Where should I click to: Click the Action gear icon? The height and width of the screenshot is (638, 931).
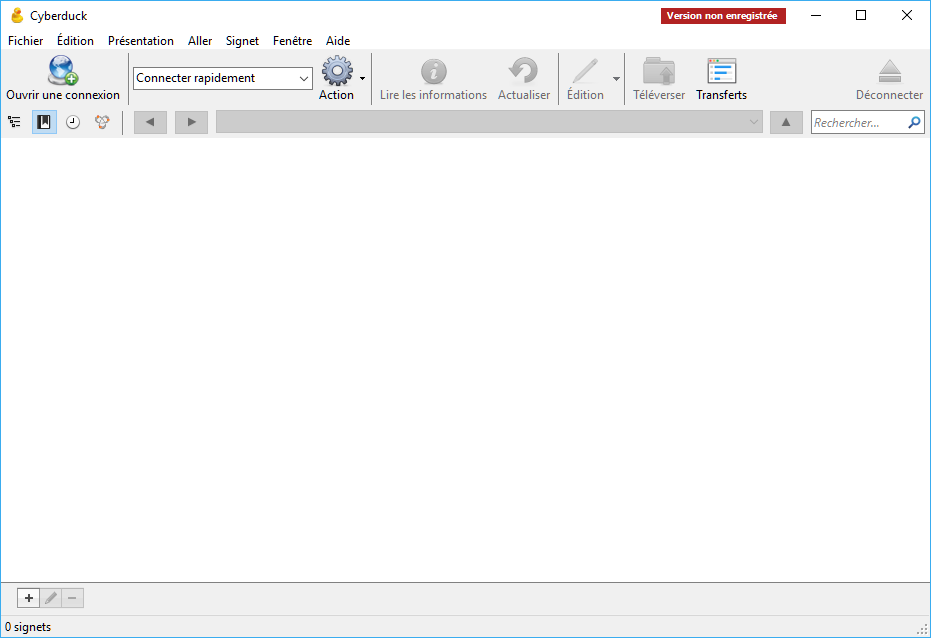[337, 71]
